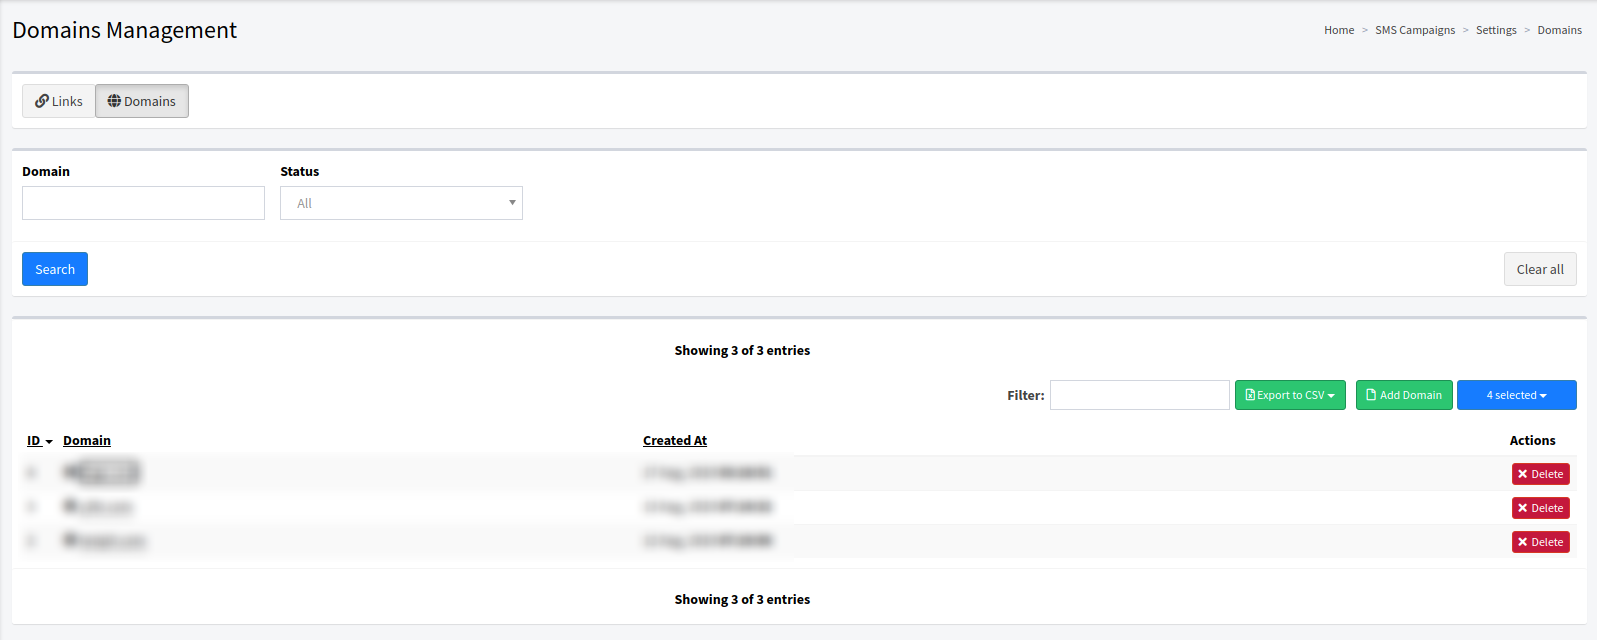
Task: Click the Domain search input field
Action: pos(143,203)
